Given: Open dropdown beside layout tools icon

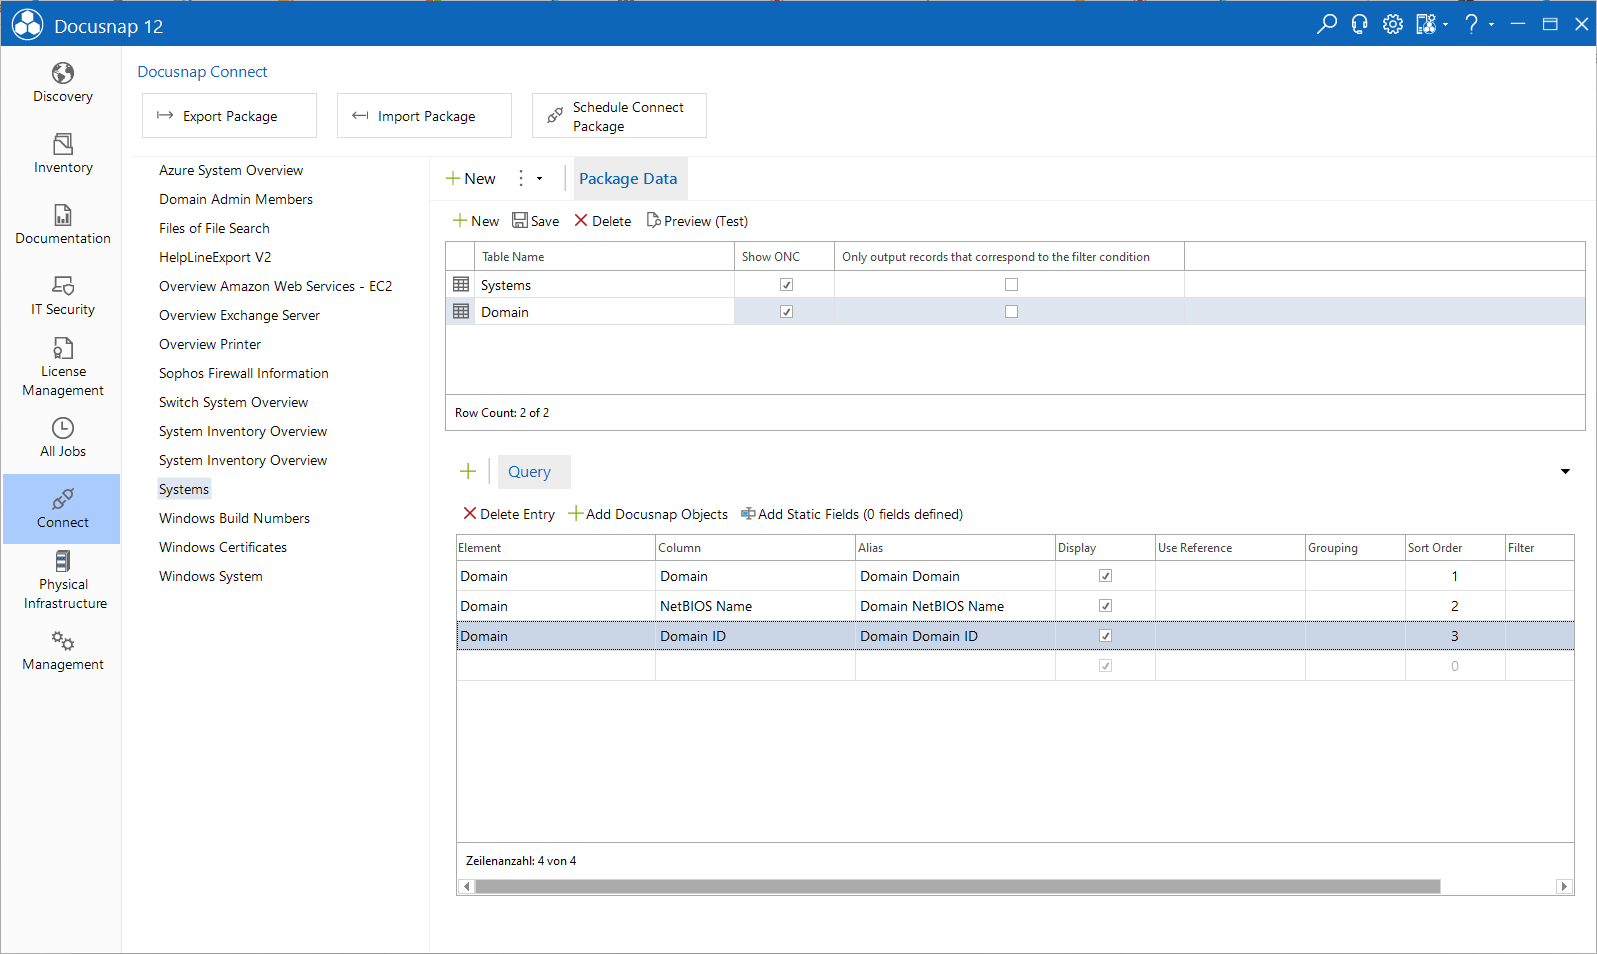Looking at the screenshot, I should (x=1446, y=25).
